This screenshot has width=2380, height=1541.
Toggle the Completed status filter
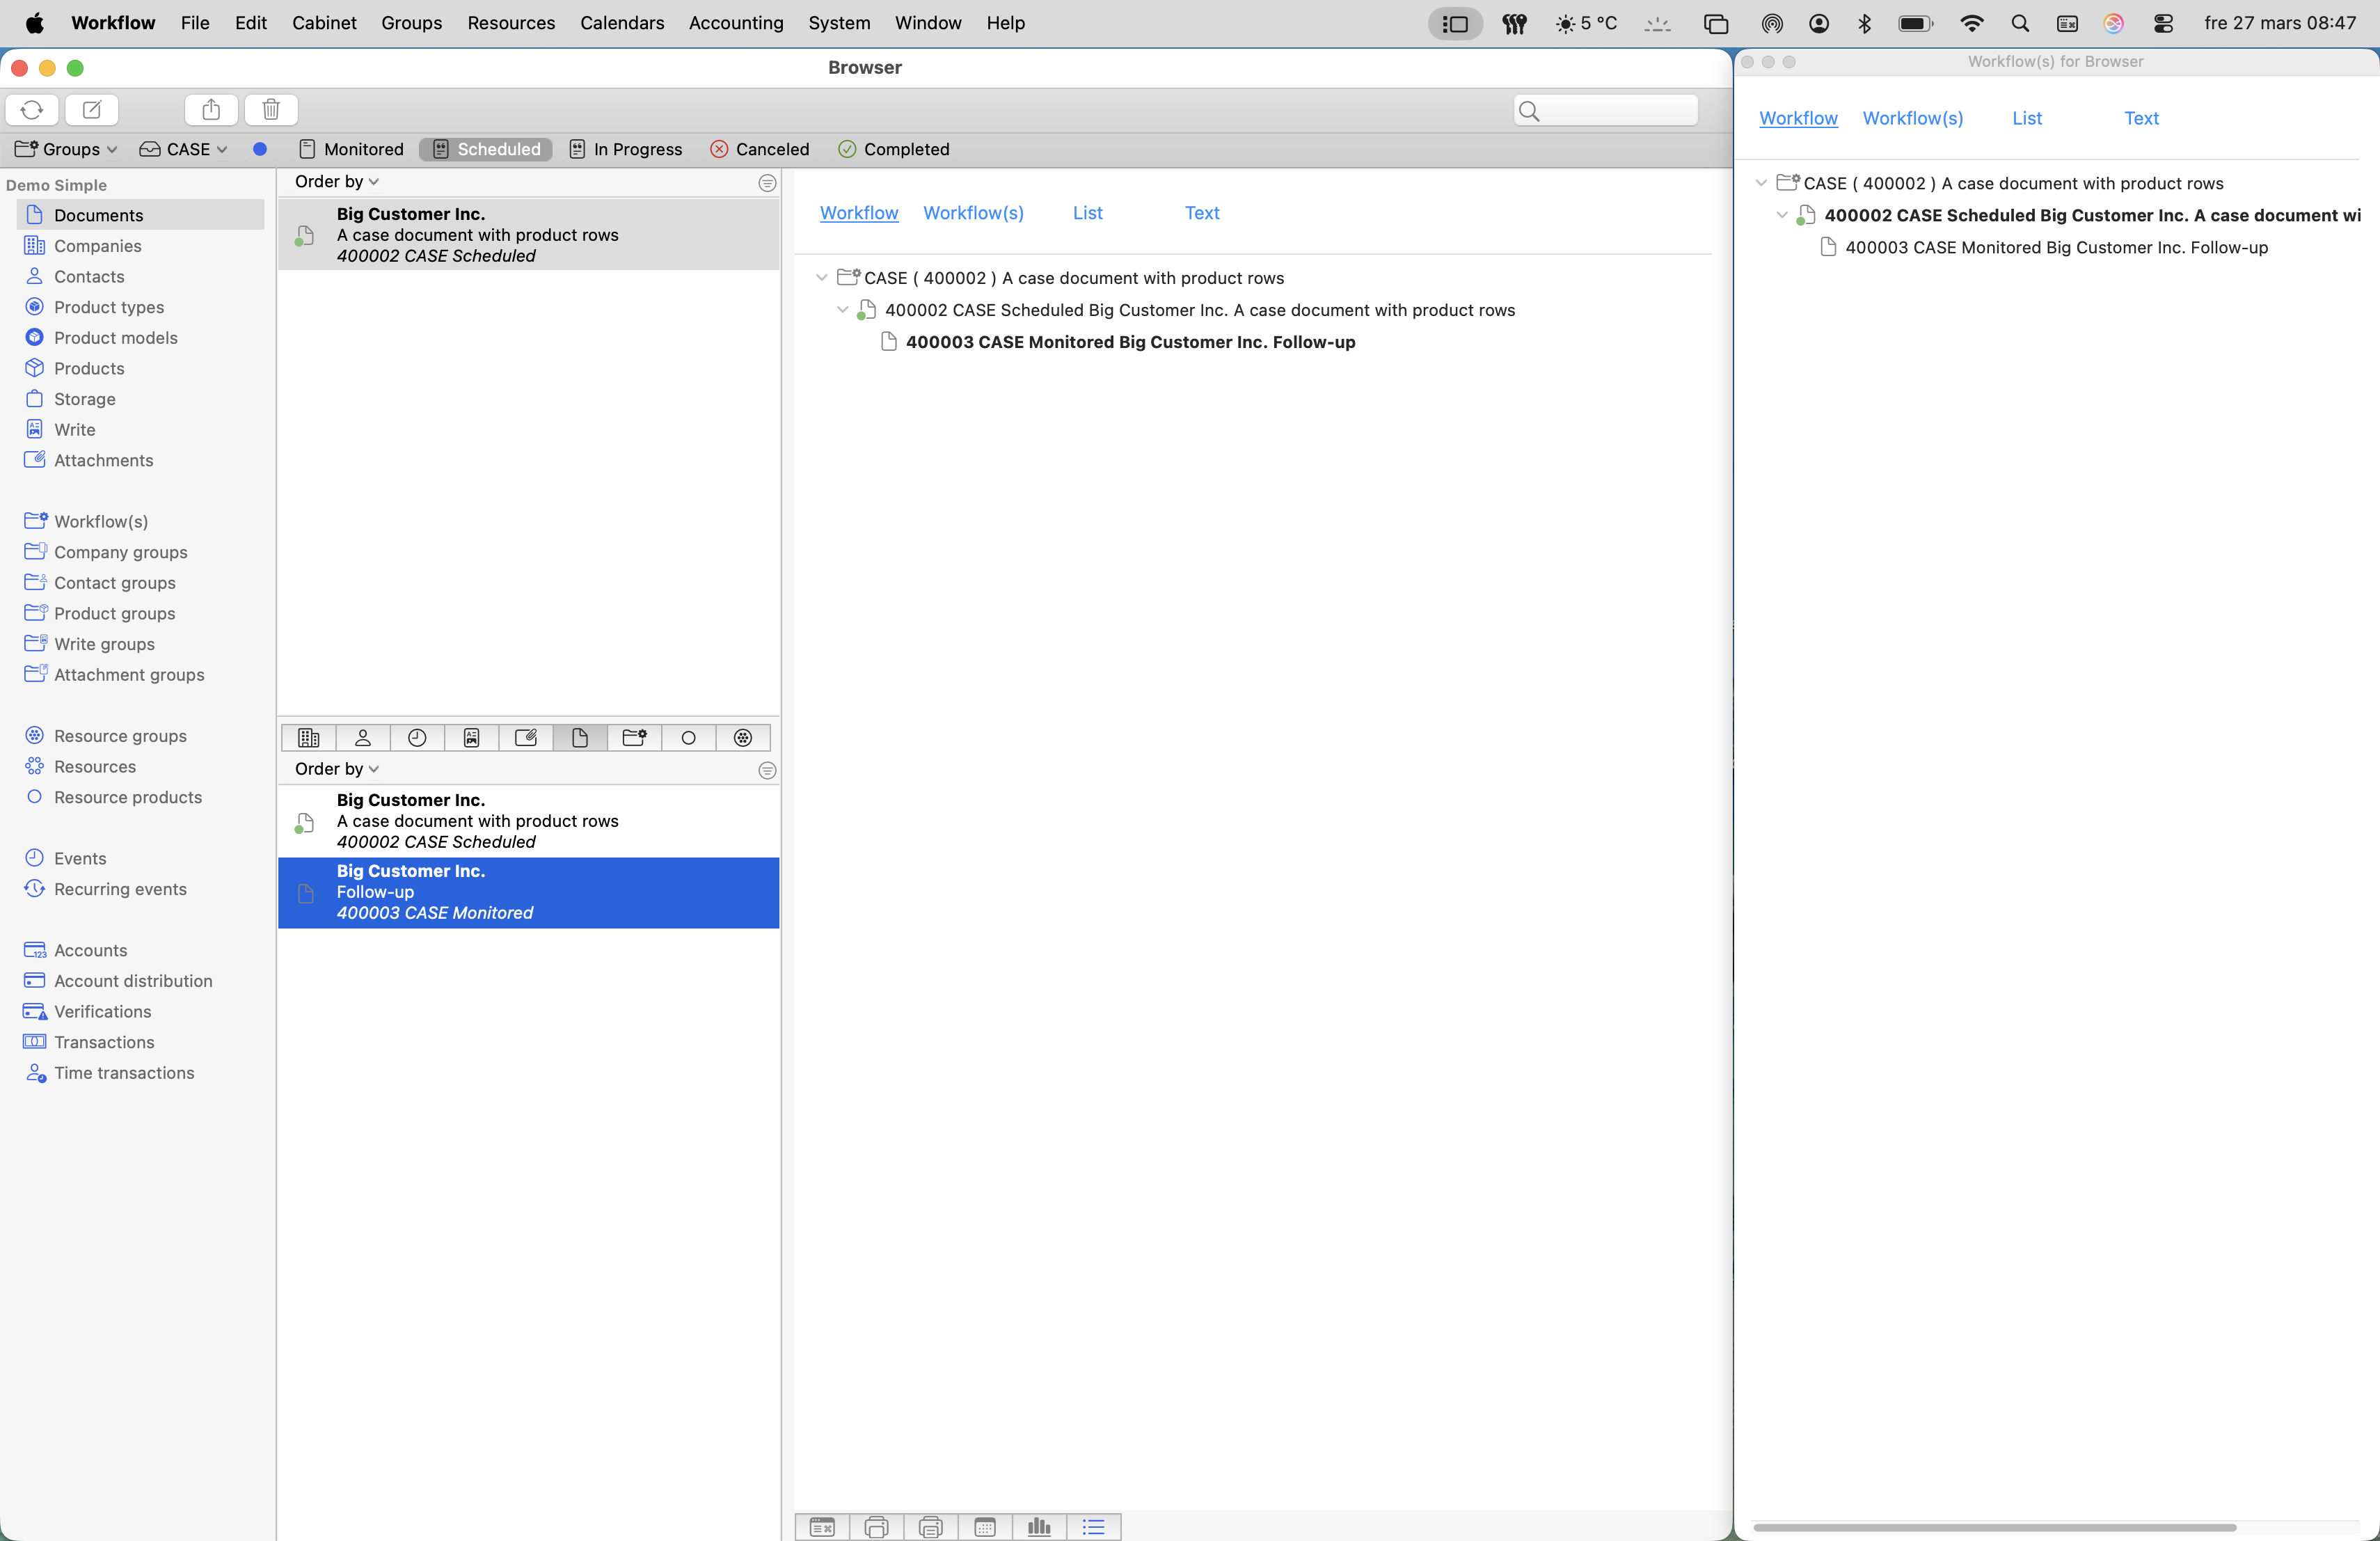894,149
